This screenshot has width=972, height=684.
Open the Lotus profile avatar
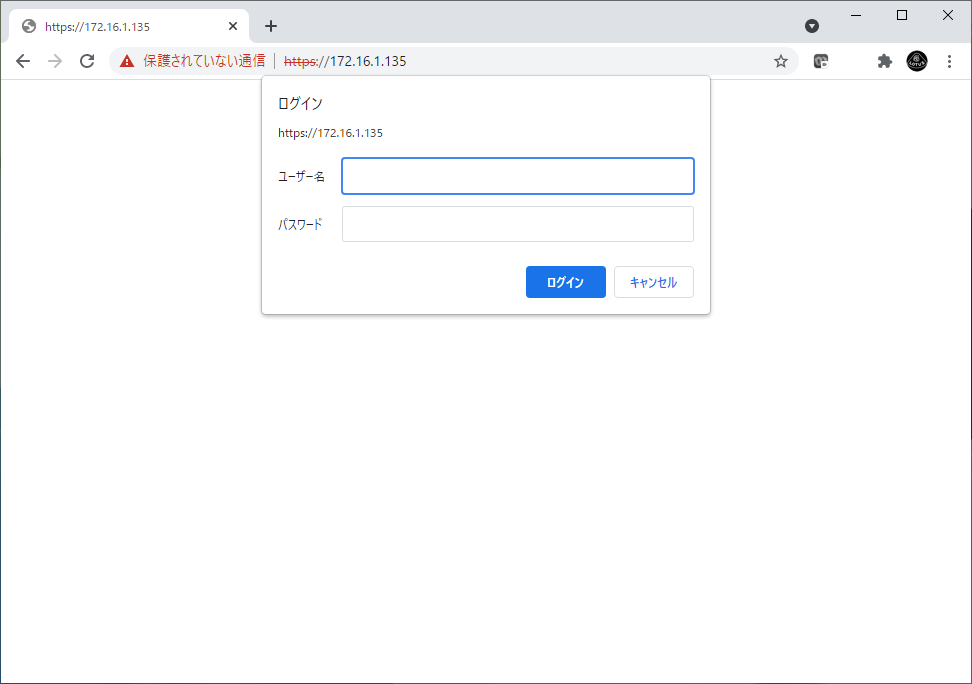[917, 61]
